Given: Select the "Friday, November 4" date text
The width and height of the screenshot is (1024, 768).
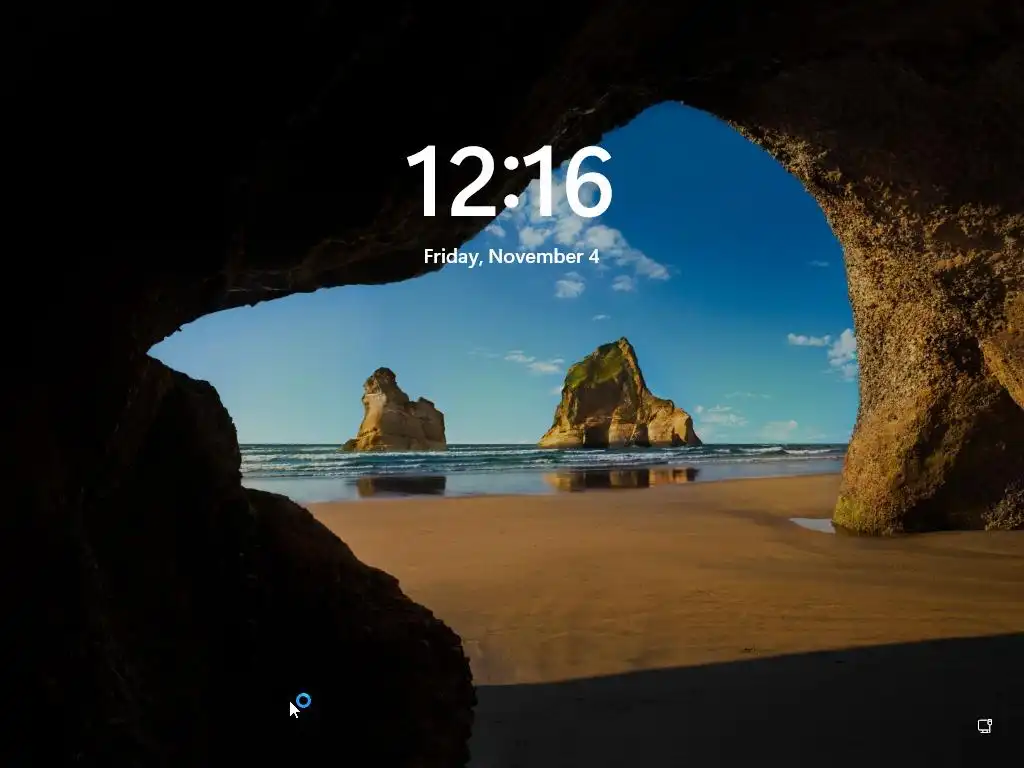Looking at the screenshot, I should click(x=511, y=256).
